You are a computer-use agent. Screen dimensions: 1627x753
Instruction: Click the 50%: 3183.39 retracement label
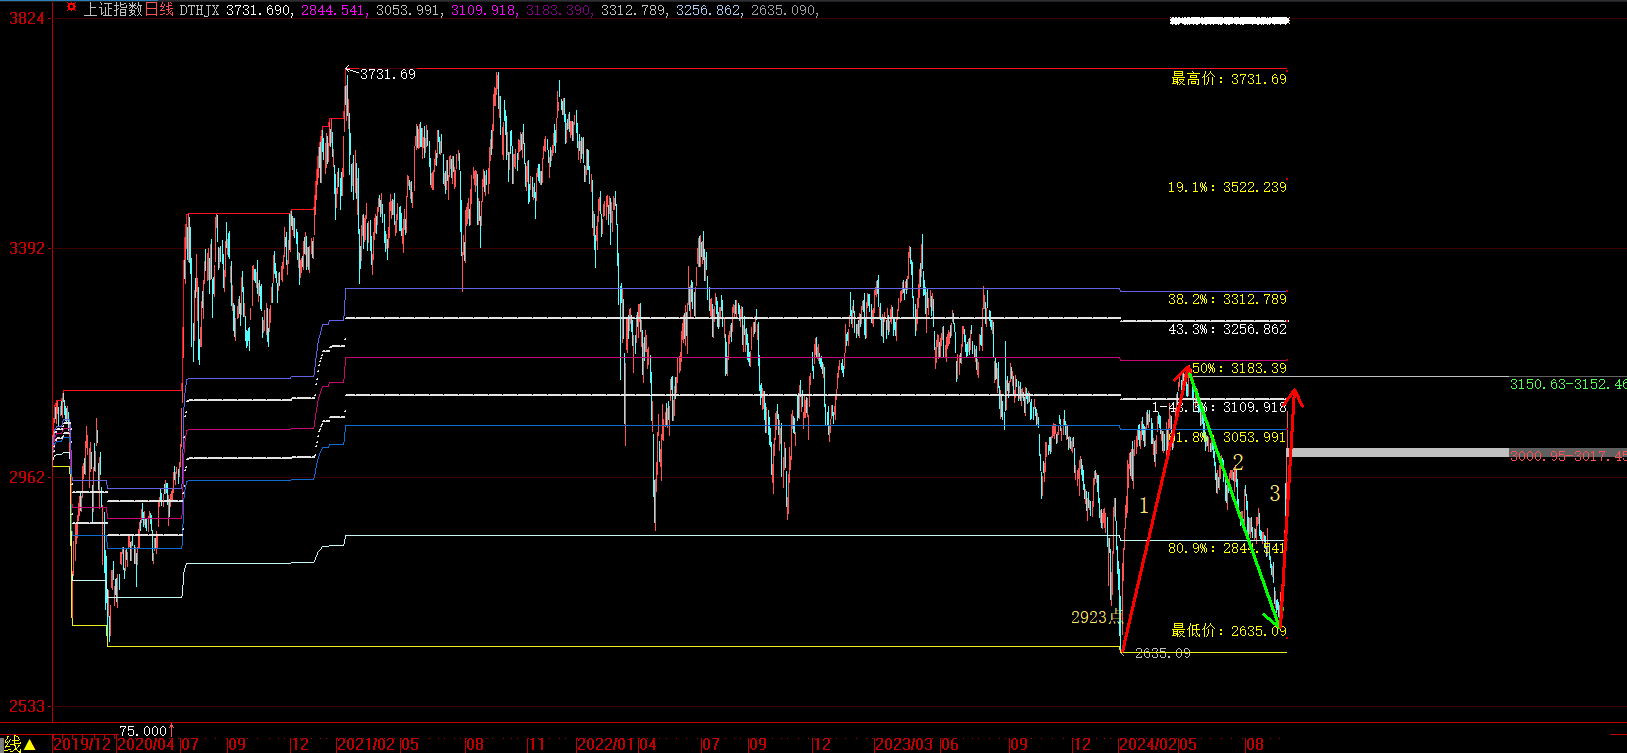(1240, 368)
